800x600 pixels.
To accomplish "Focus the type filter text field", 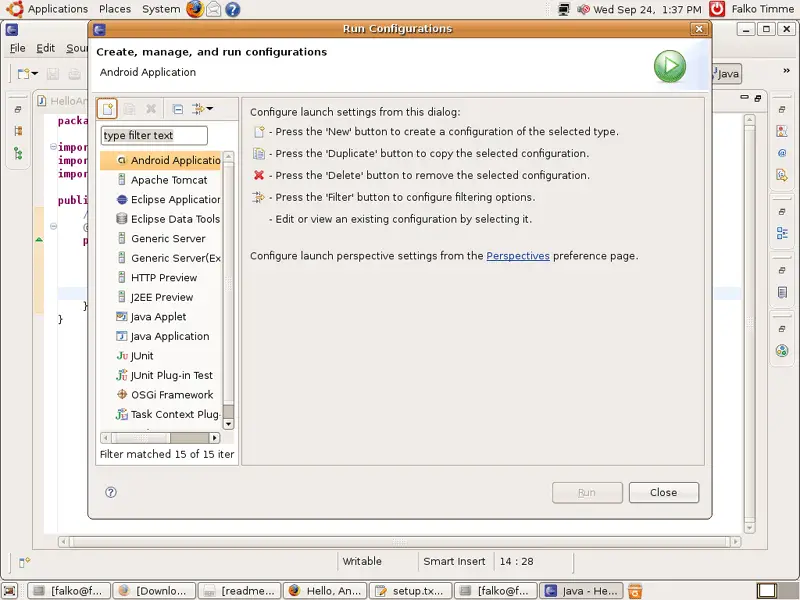I will coord(154,136).
